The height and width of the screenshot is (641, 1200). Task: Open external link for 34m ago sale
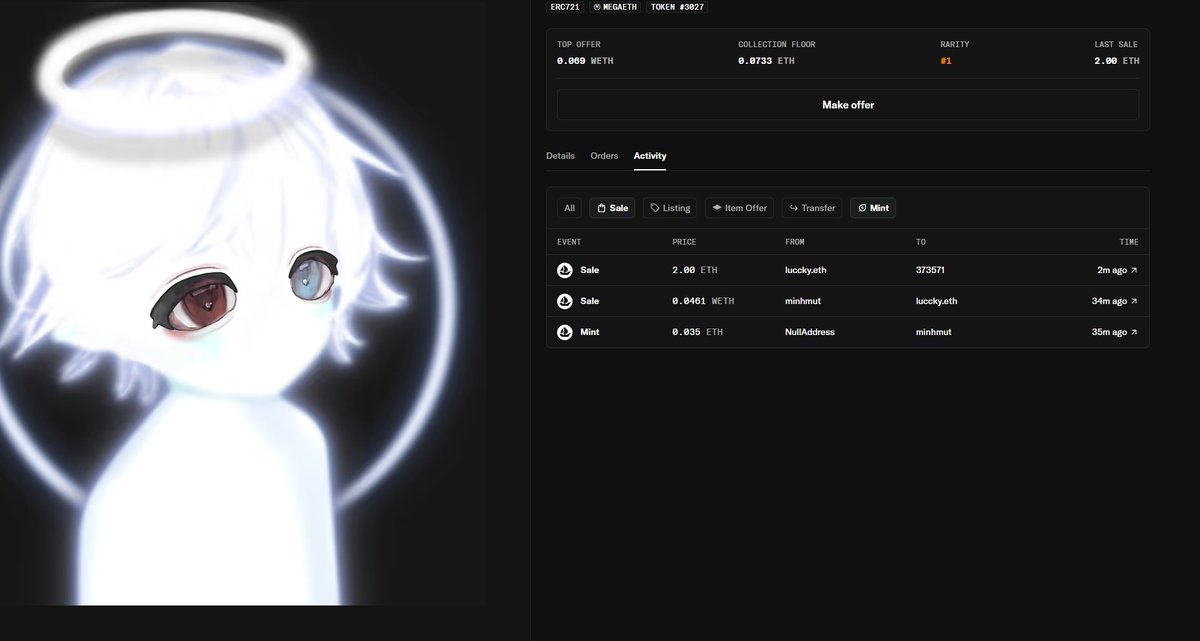pos(1134,301)
